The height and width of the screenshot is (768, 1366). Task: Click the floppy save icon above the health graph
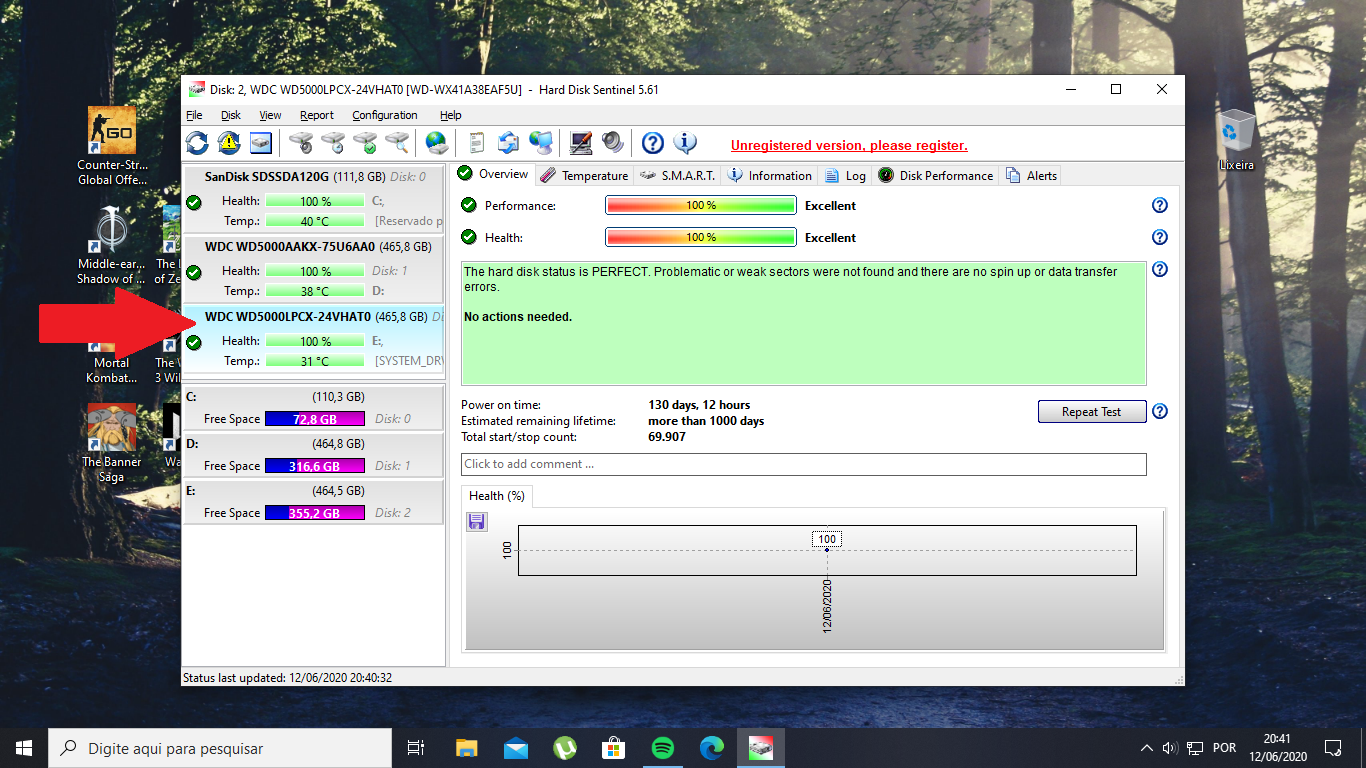coord(477,521)
